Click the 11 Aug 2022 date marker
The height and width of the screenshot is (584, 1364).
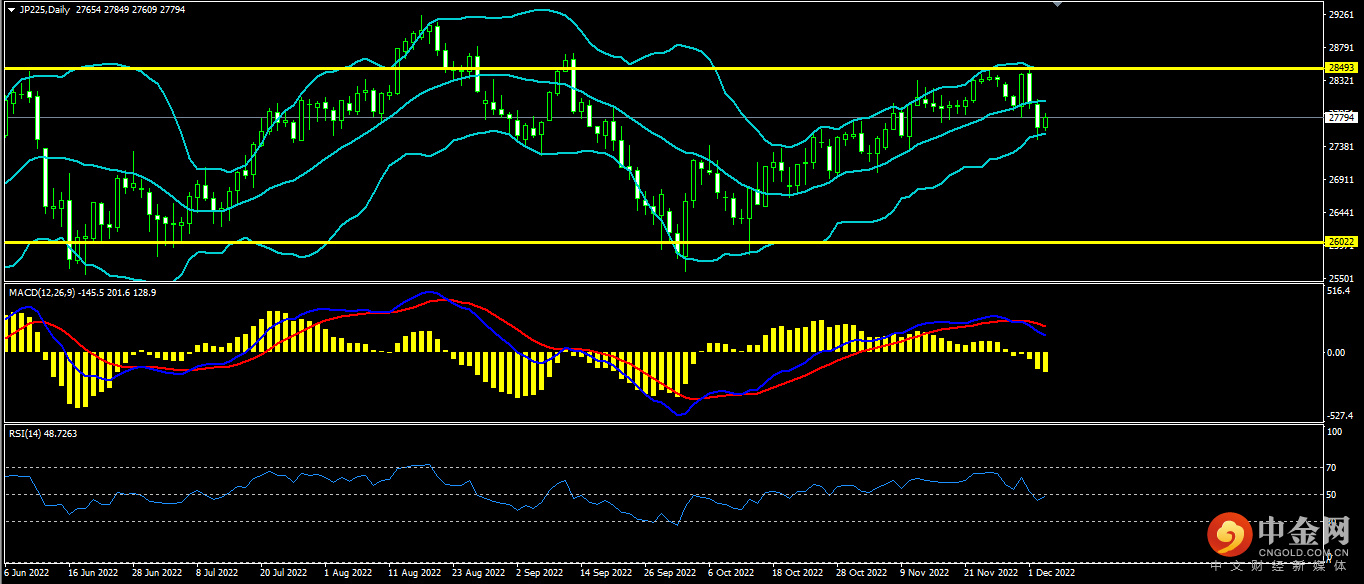[415, 573]
